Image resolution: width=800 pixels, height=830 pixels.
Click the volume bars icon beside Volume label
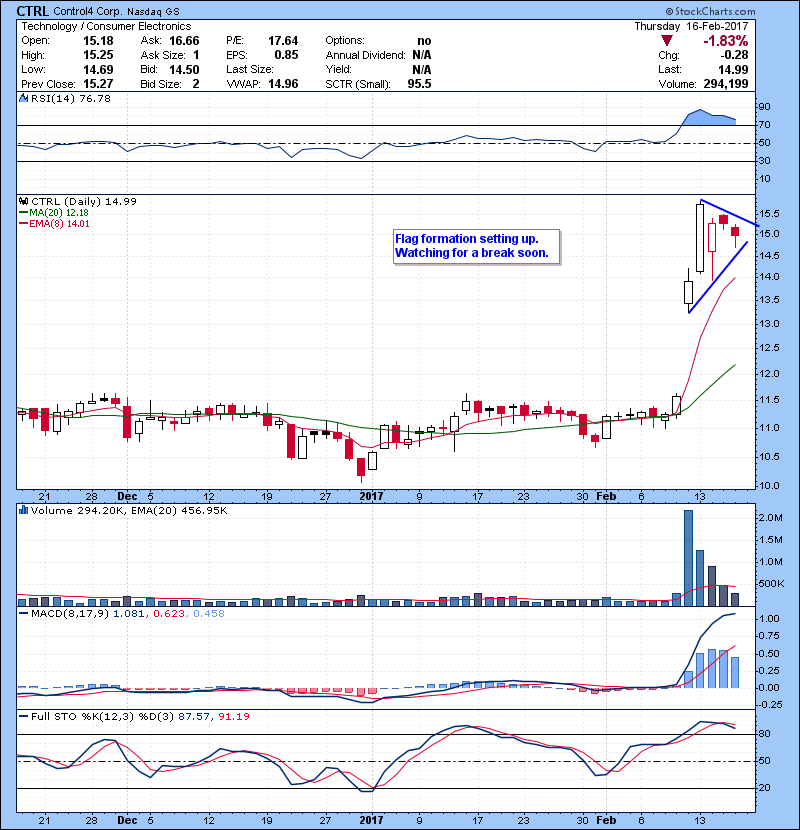coord(23,510)
